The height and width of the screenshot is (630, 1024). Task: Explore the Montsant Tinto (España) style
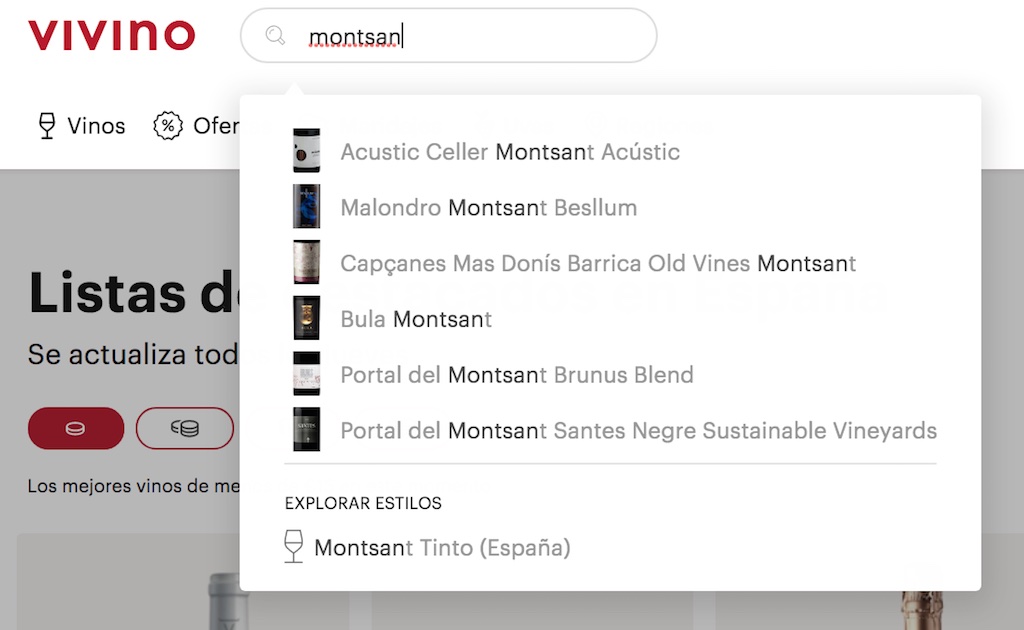coord(442,548)
